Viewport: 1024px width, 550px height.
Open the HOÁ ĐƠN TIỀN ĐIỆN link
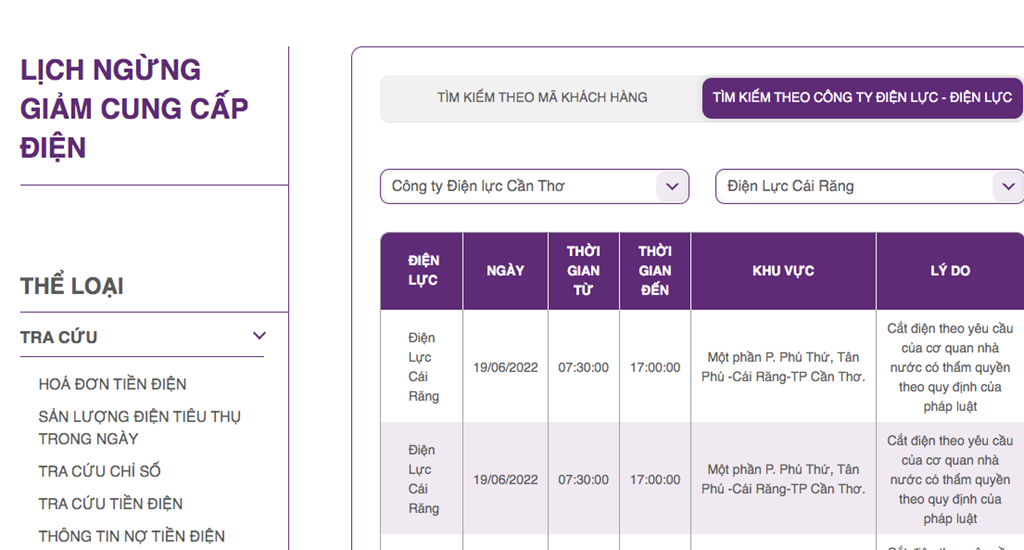tap(112, 384)
